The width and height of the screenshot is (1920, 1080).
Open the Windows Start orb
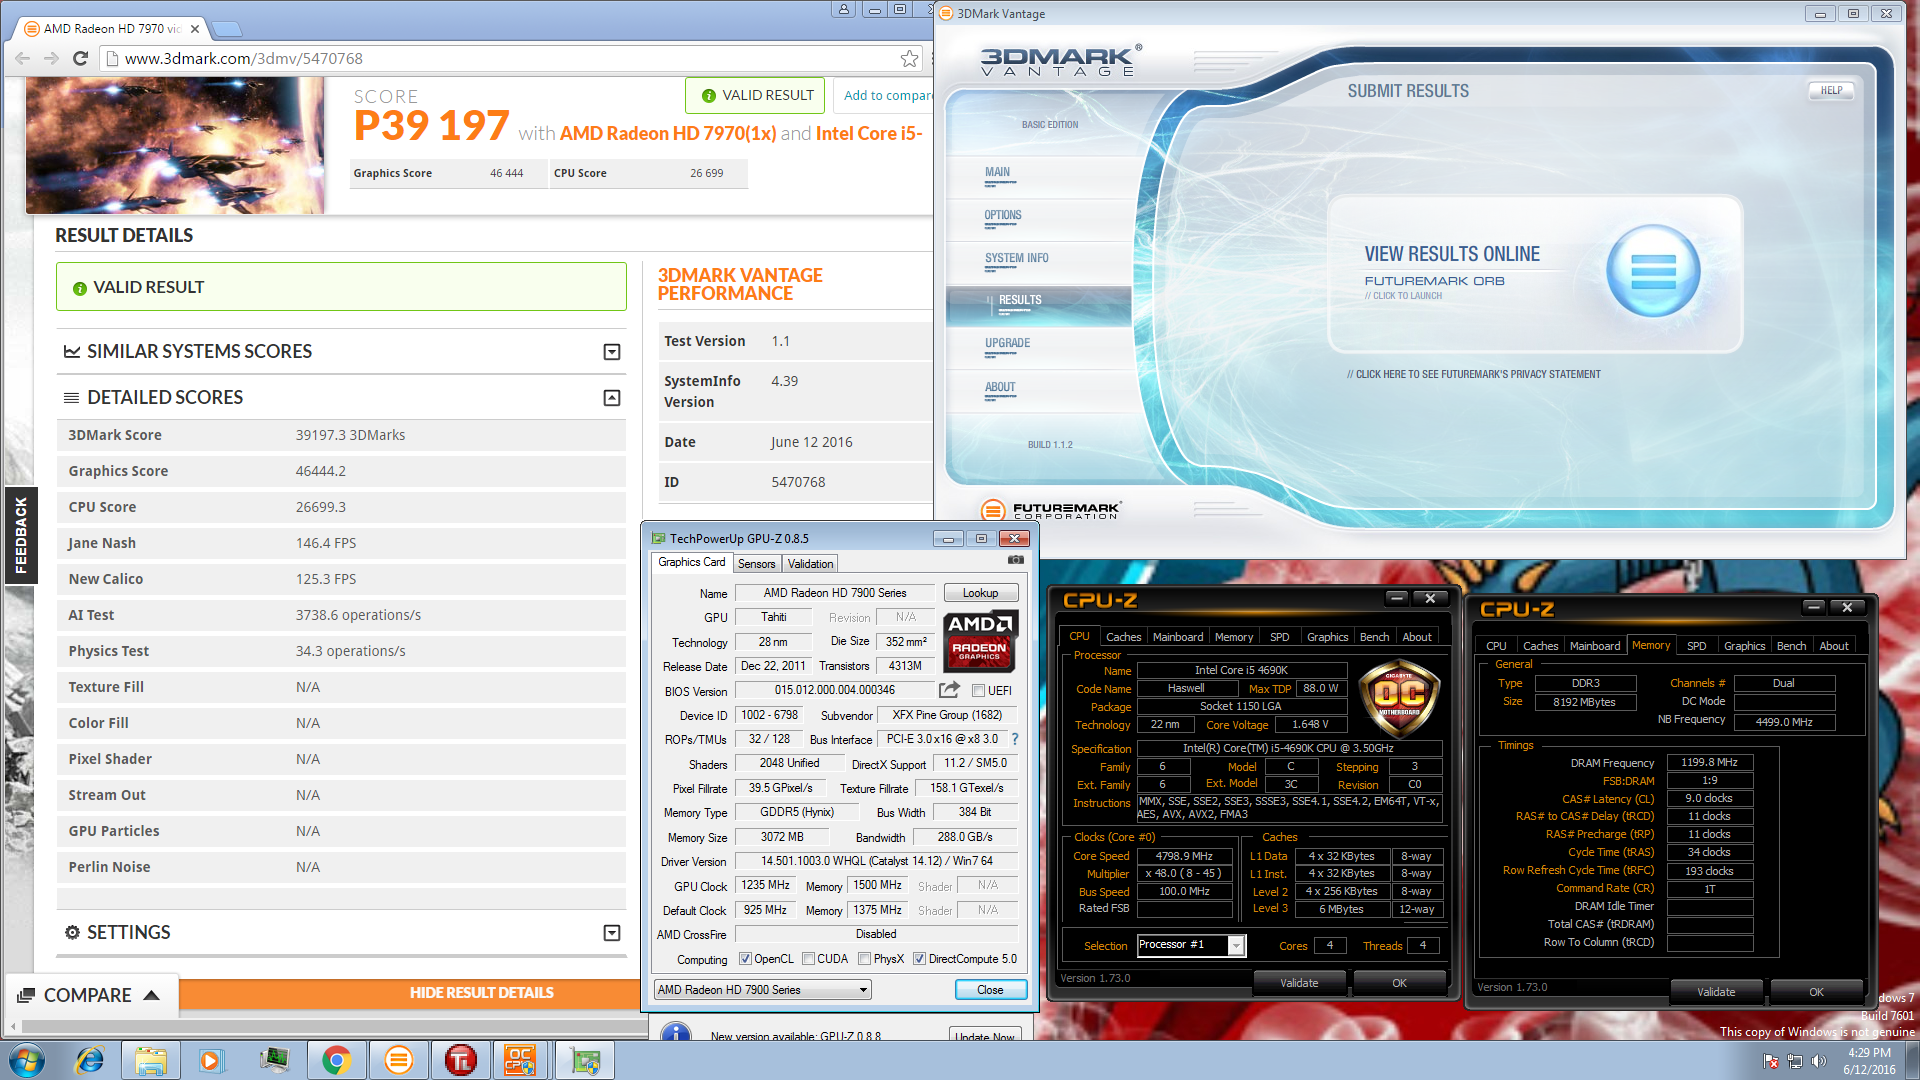(27, 1060)
